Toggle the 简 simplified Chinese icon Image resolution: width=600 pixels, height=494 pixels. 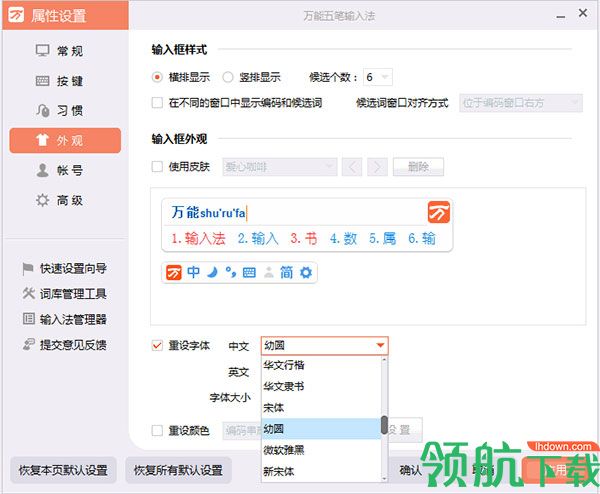click(x=286, y=272)
